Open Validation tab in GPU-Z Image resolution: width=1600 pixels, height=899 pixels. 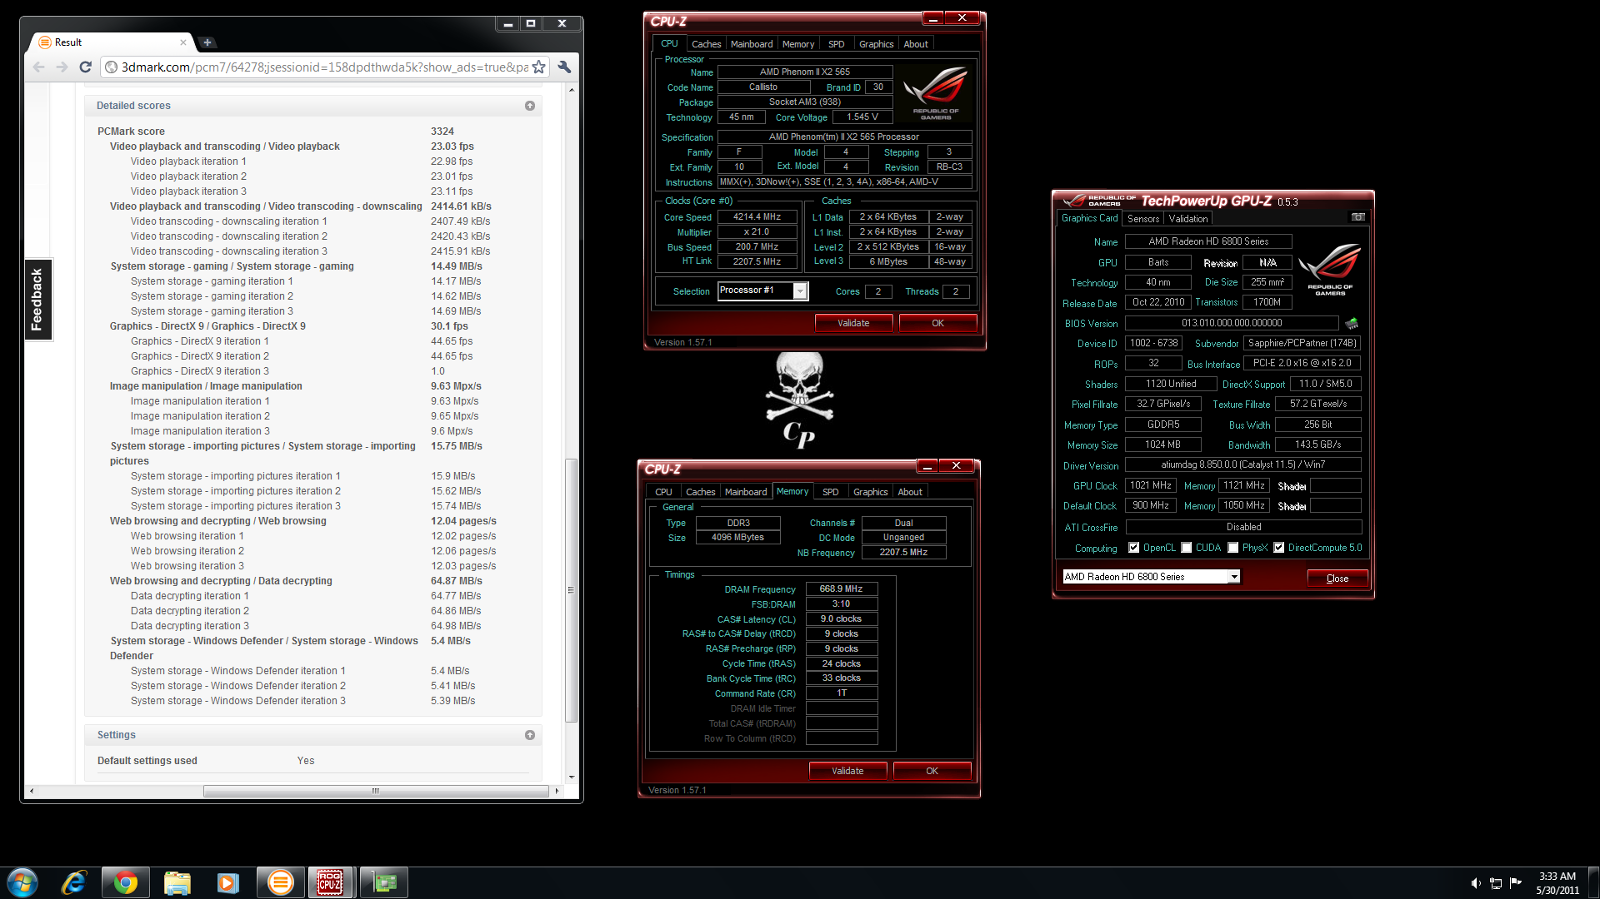(x=1188, y=218)
